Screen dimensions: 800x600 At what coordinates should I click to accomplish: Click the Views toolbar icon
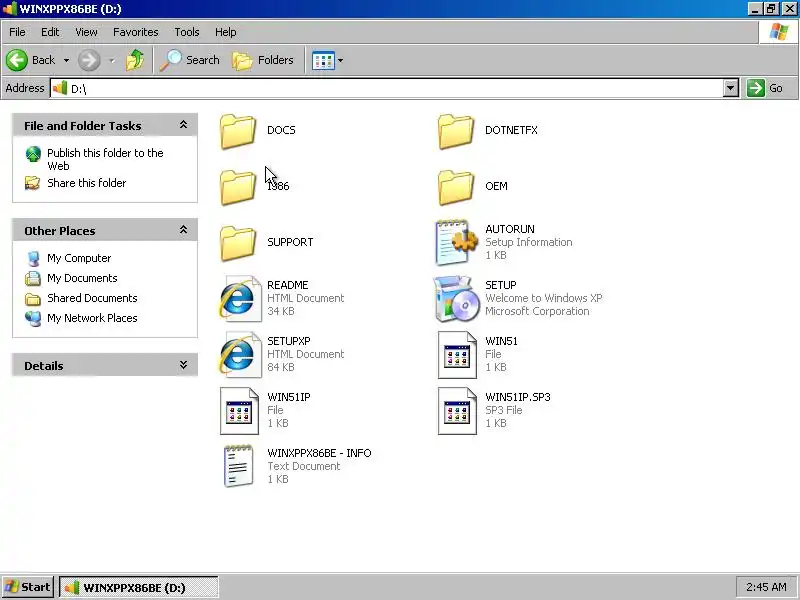[323, 61]
